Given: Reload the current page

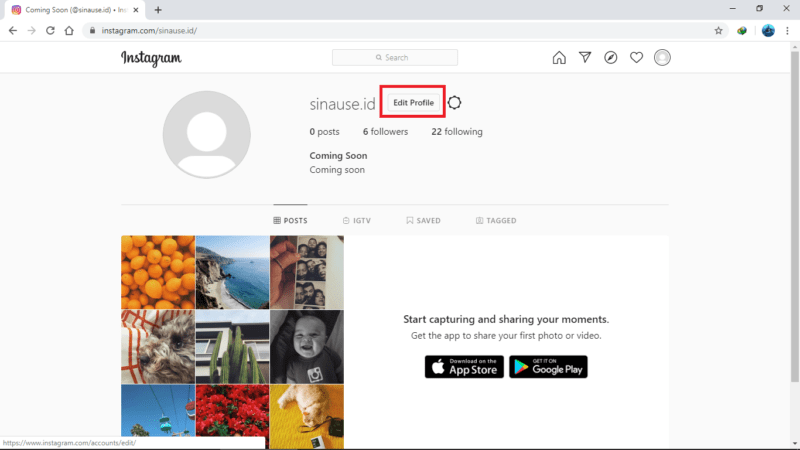Looking at the screenshot, I should [50, 31].
